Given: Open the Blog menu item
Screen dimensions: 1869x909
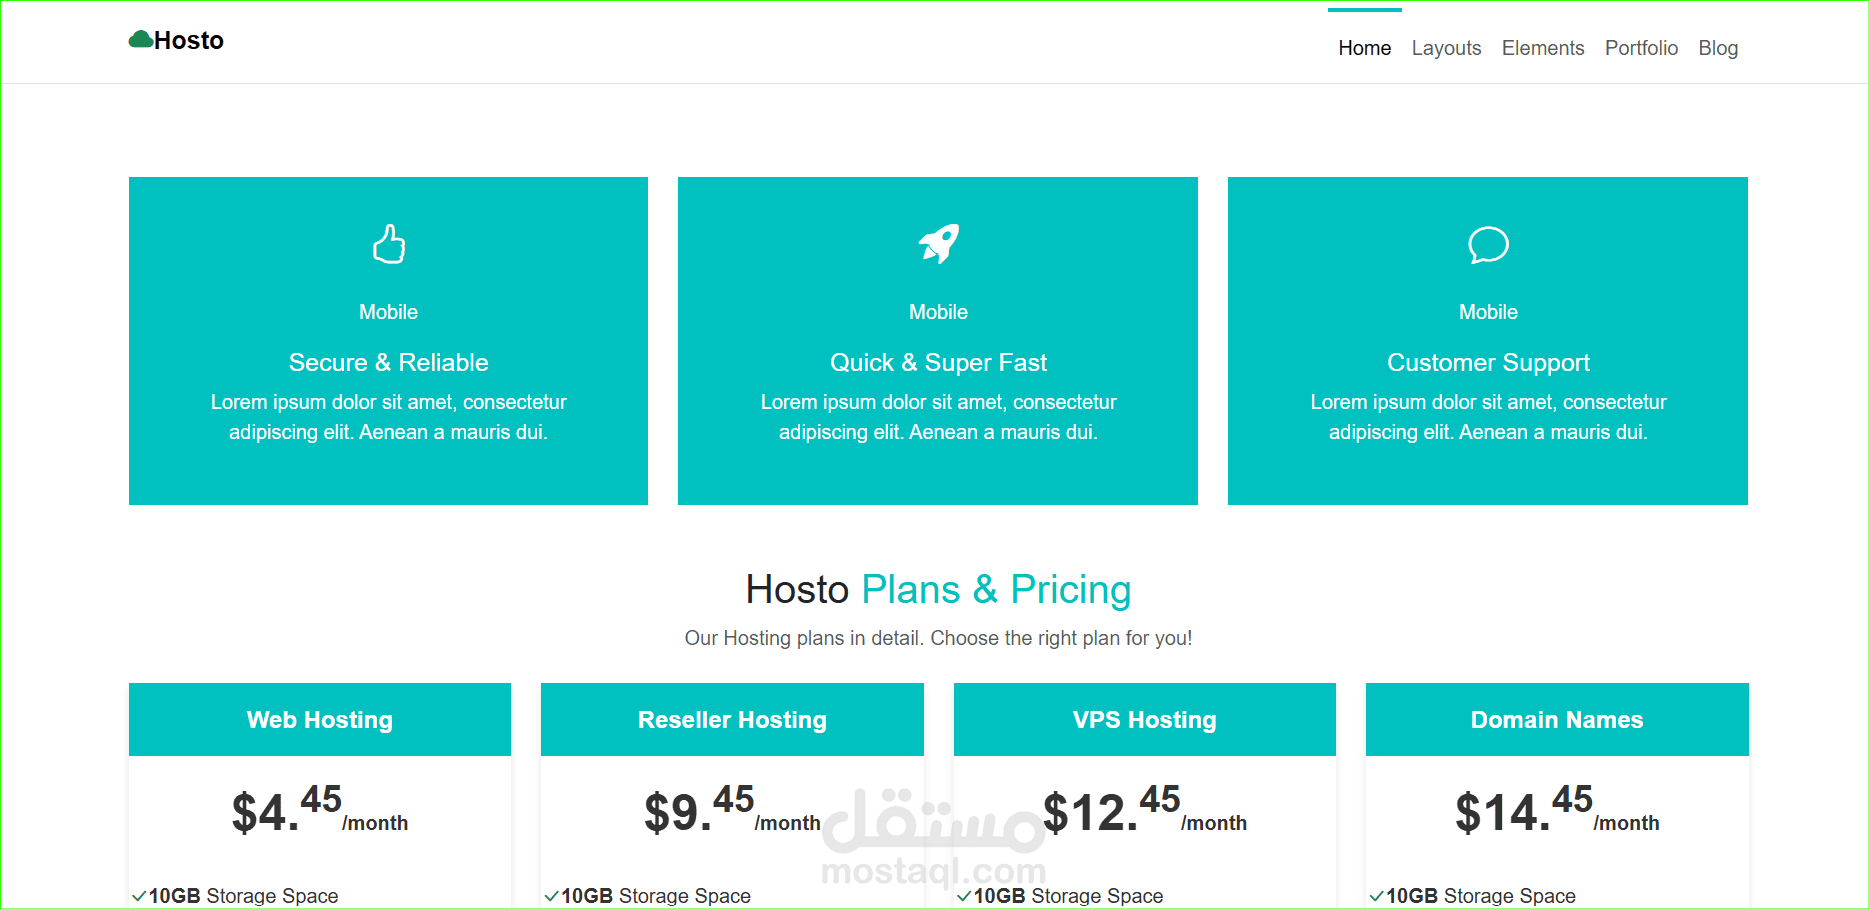Looking at the screenshot, I should click(1718, 48).
